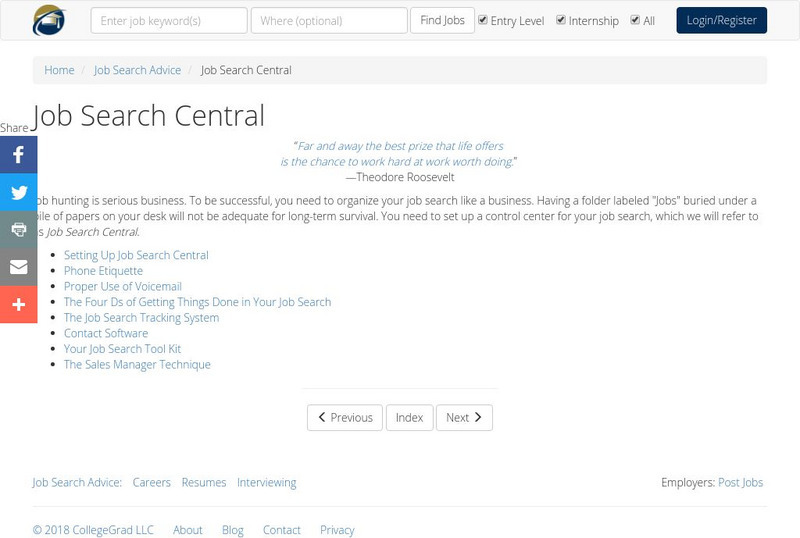
Task: Click the Job Search Central breadcrumb text
Action: 246,70
